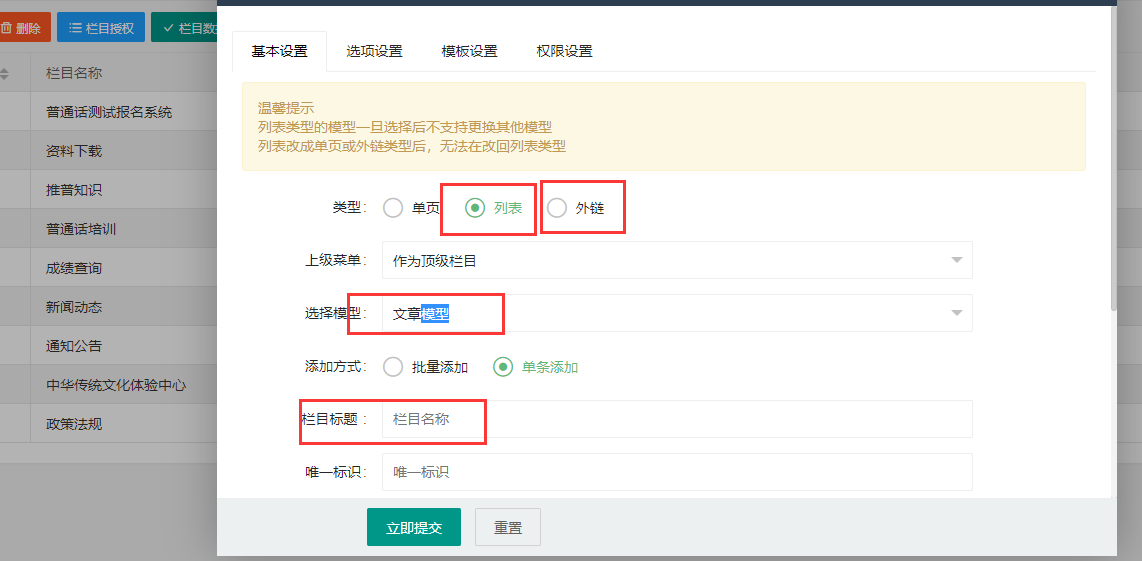Click the 唯一标识 input field
The height and width of the screenshot is (561, 1142).
pyautogui.click(x=677, y=472)
